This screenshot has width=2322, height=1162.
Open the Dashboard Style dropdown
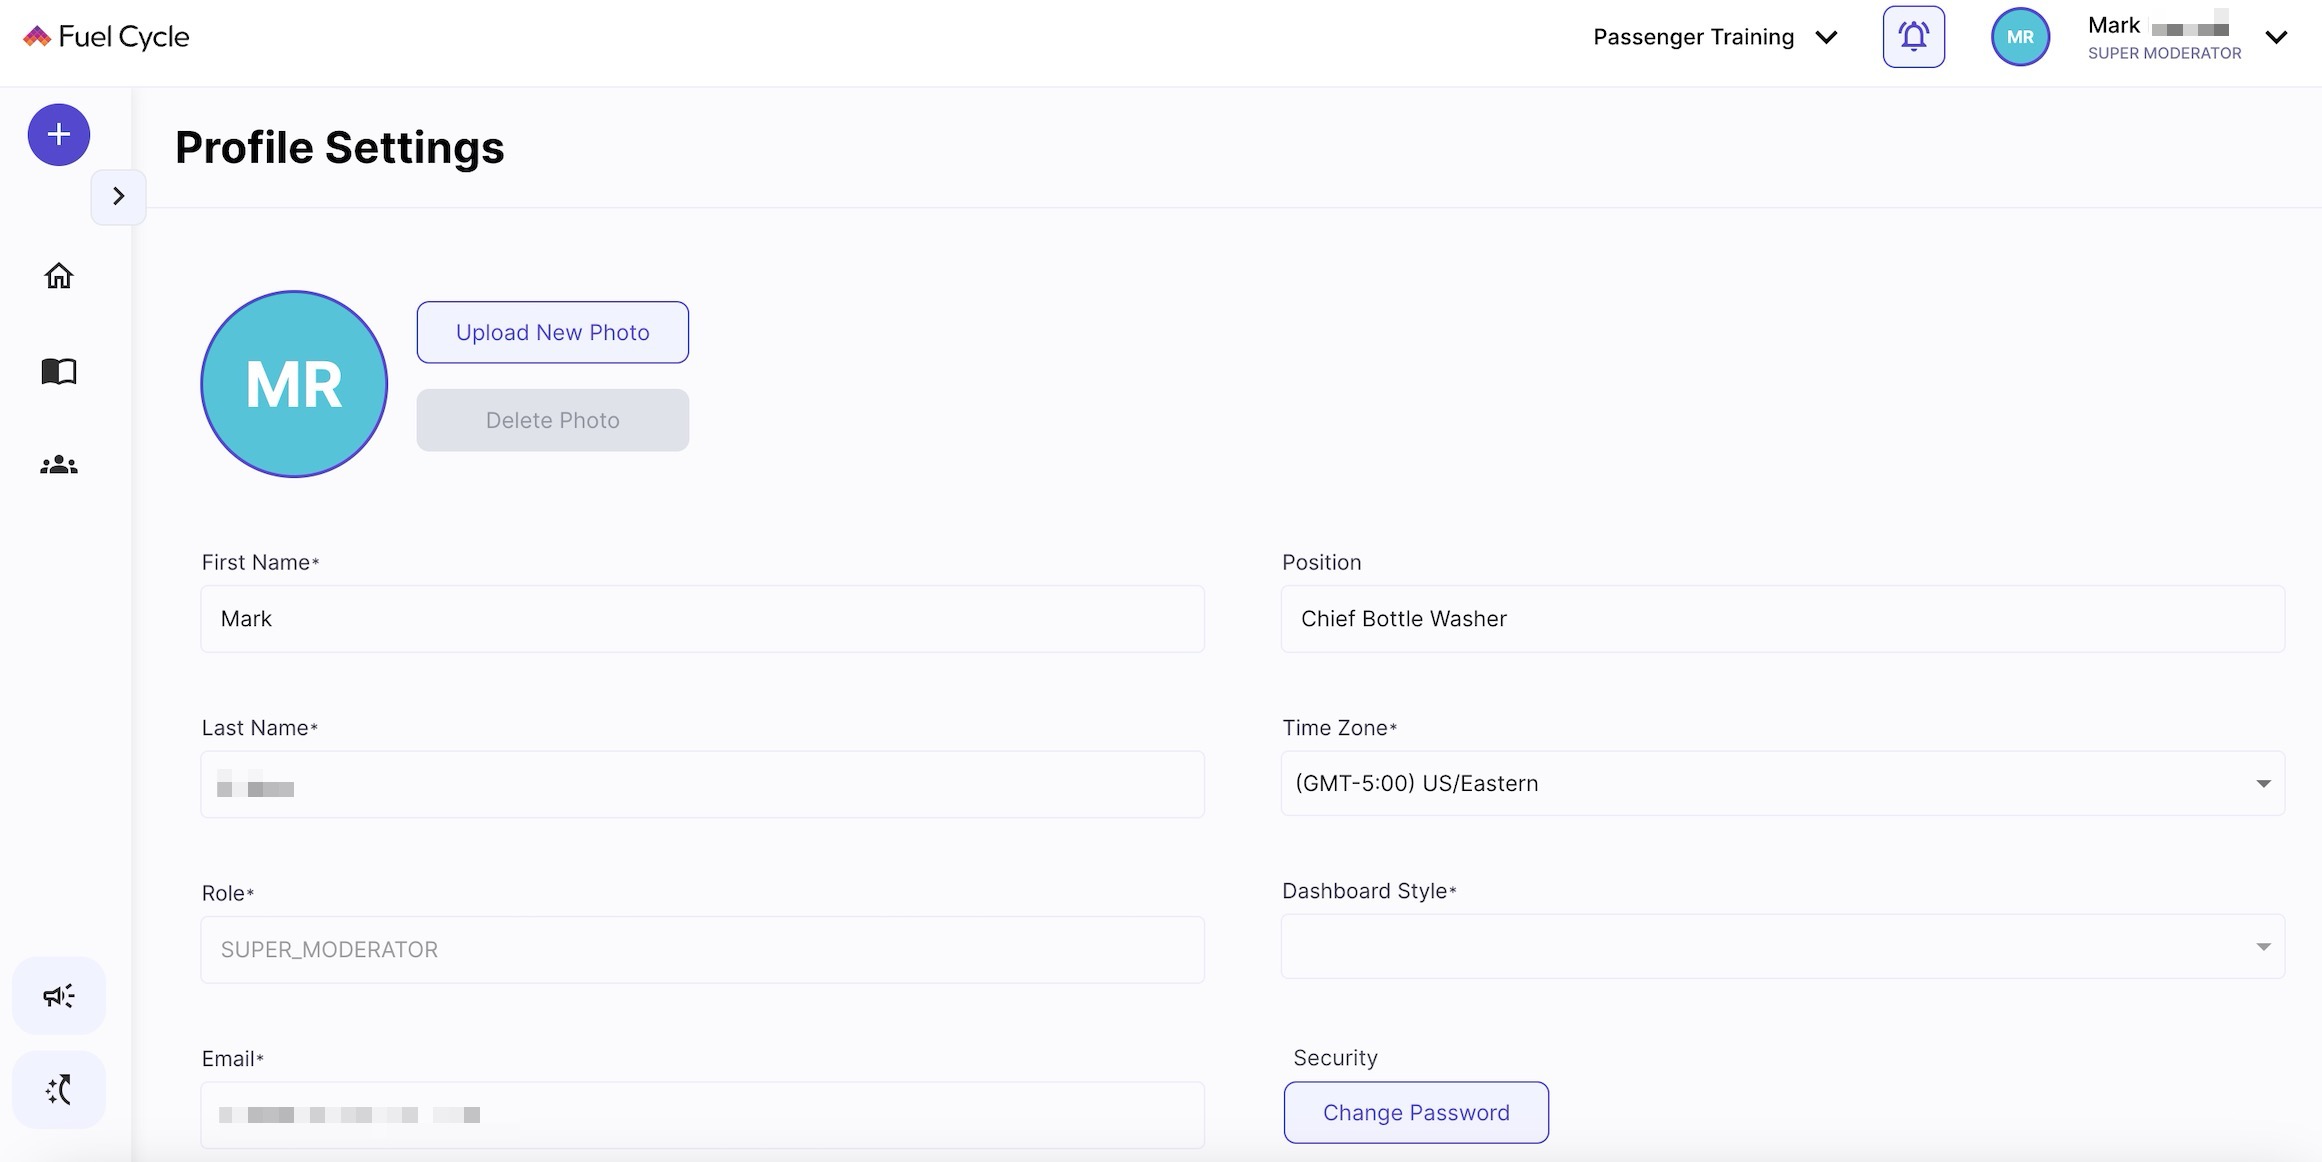tap(1782, 946)
